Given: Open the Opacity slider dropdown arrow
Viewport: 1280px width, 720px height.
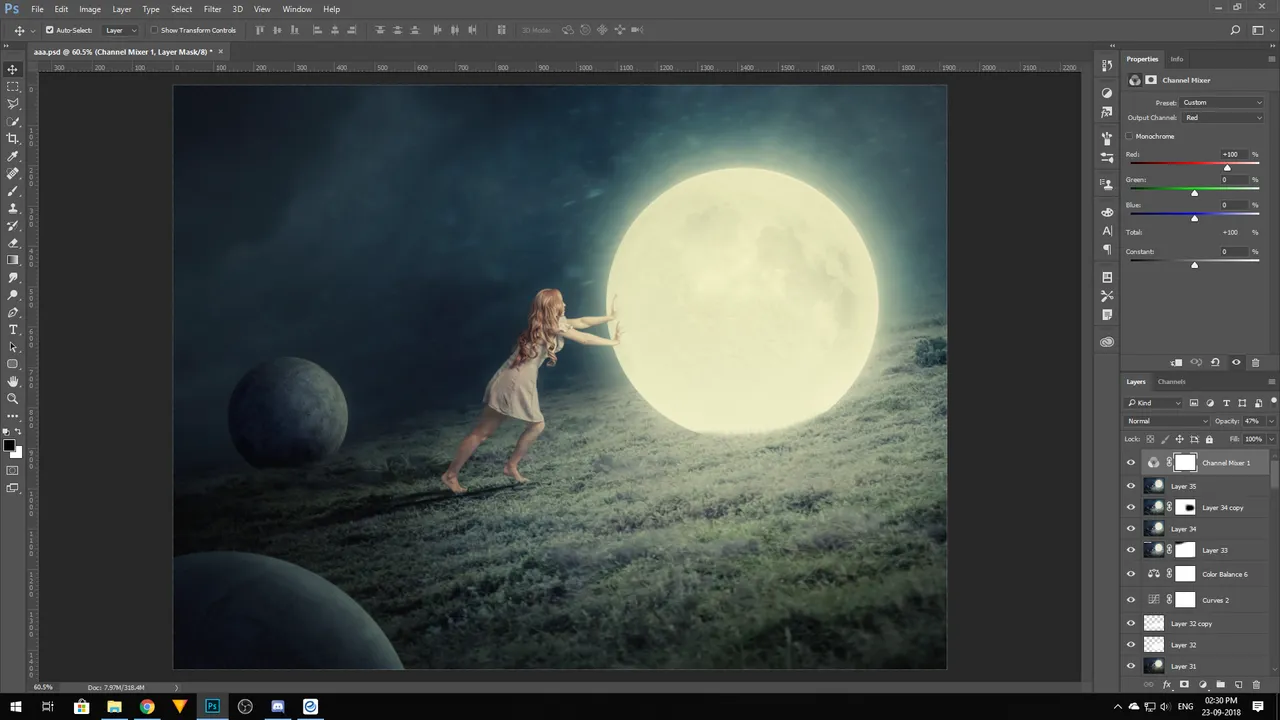Looking at the screenshot, I should (1271, 421).
